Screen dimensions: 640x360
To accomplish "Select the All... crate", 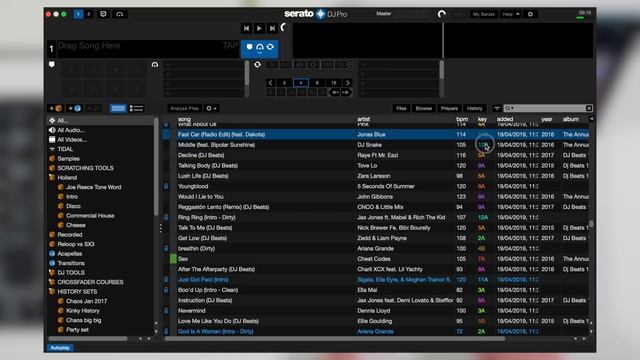I will click(101, 120).
